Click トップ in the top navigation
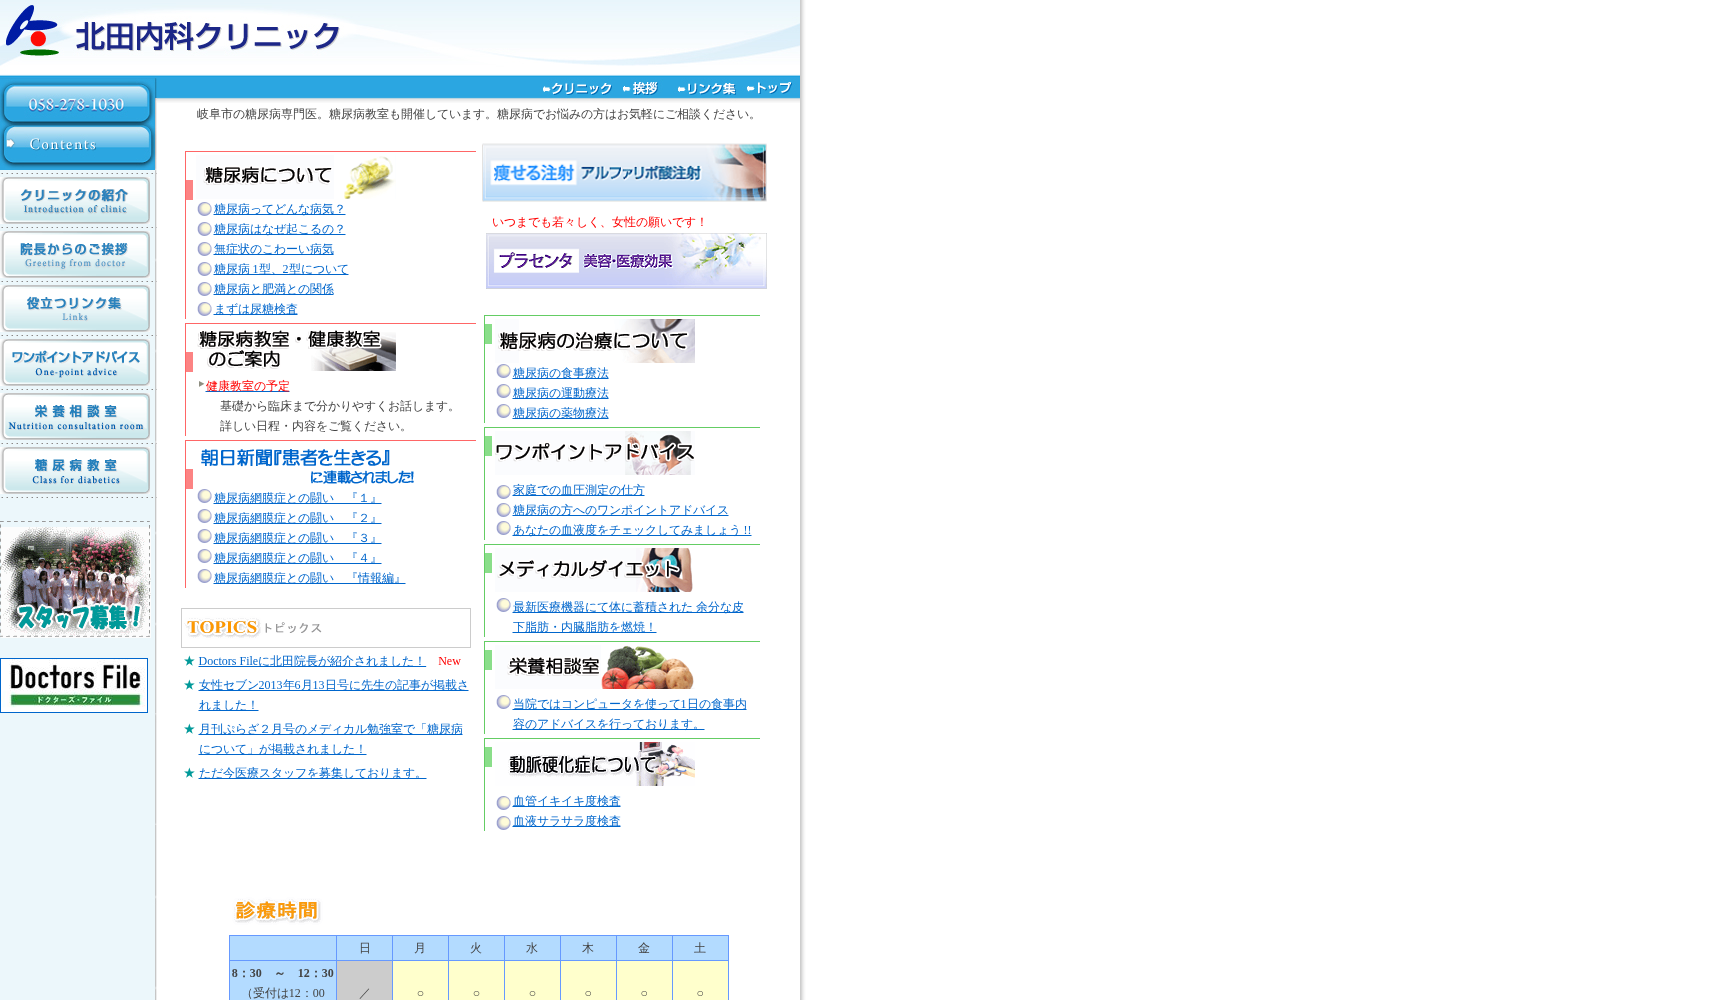The image size is (1728, 1000). tap(769, 89)
